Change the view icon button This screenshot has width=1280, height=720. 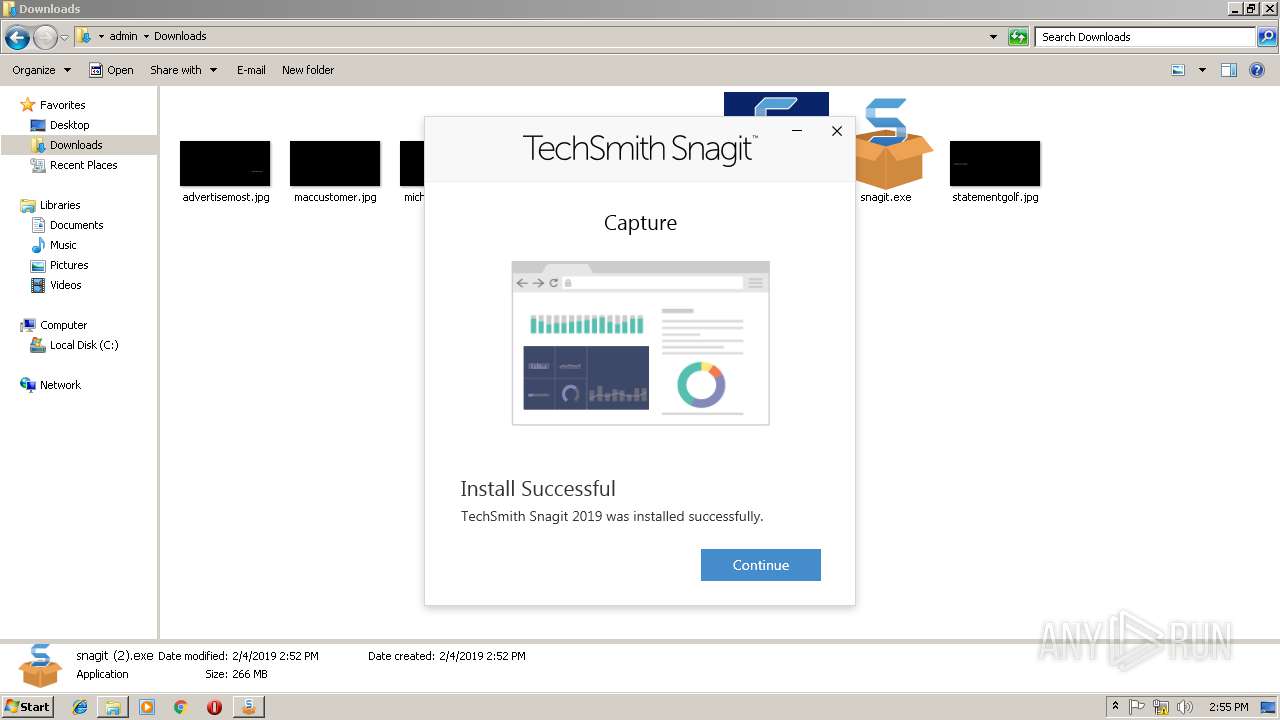(x=1178, y=70)
